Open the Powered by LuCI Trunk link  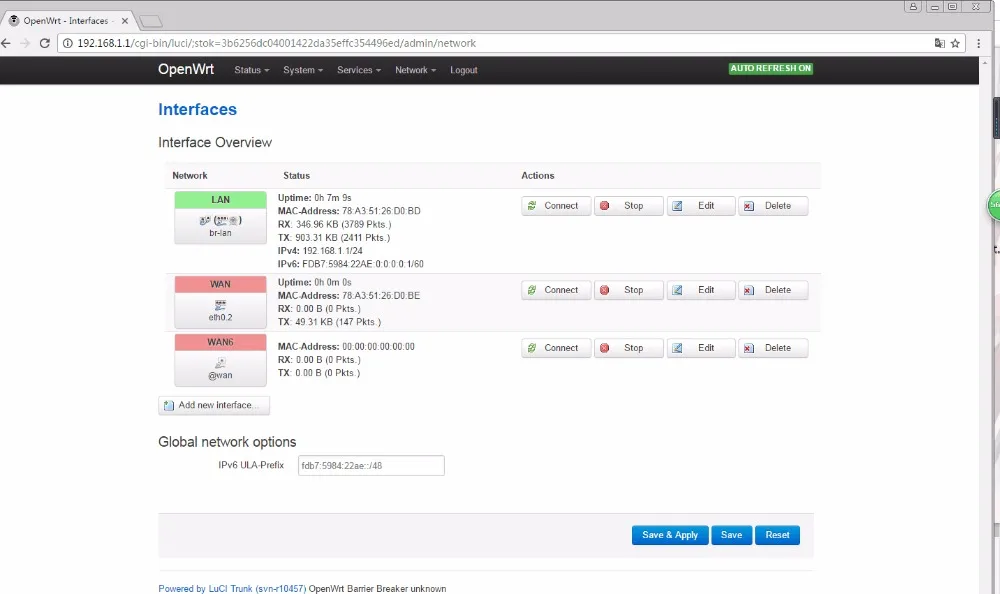tap(232, 588)
